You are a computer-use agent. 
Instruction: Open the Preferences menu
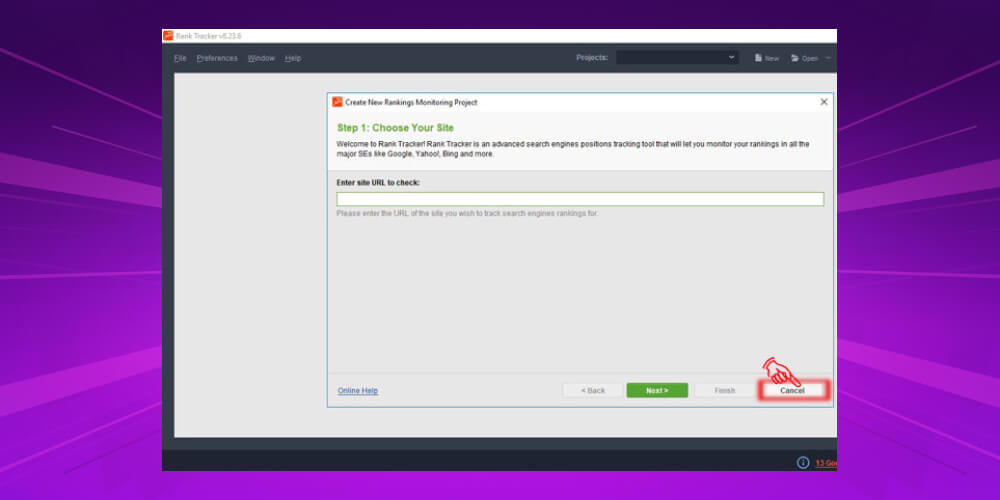pos(217,58)
